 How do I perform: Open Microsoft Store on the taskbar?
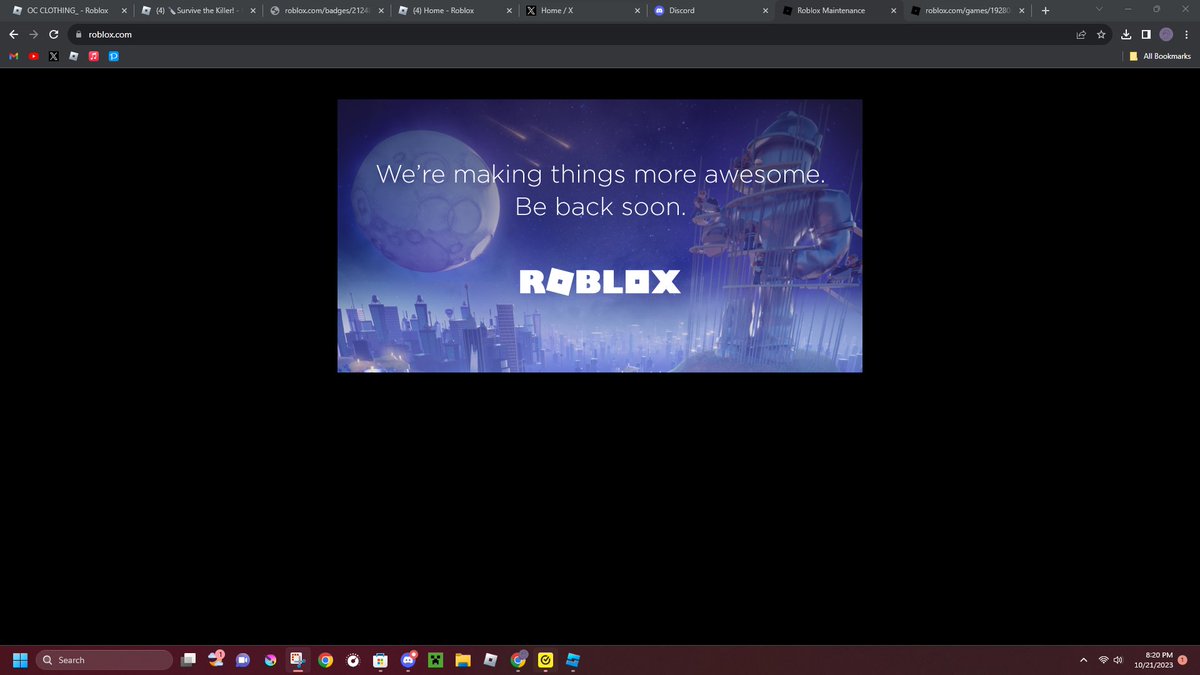[380, 660]
